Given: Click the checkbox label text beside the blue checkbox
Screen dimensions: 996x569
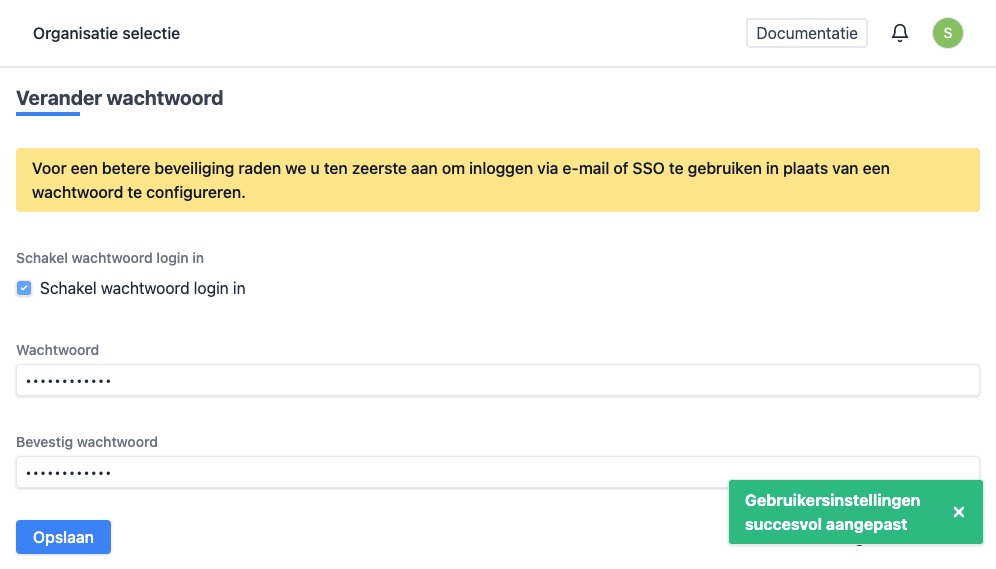Looking at the screenshot, I should (x=143, y=288).
